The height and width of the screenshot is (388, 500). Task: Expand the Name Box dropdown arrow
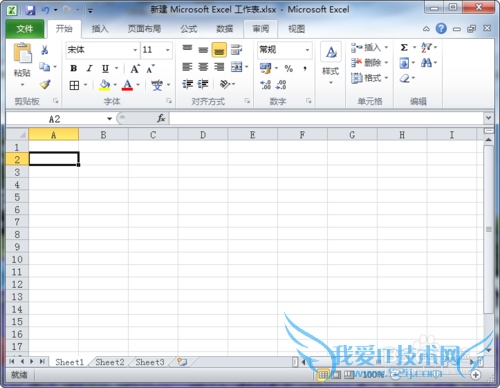coord(109,119)
